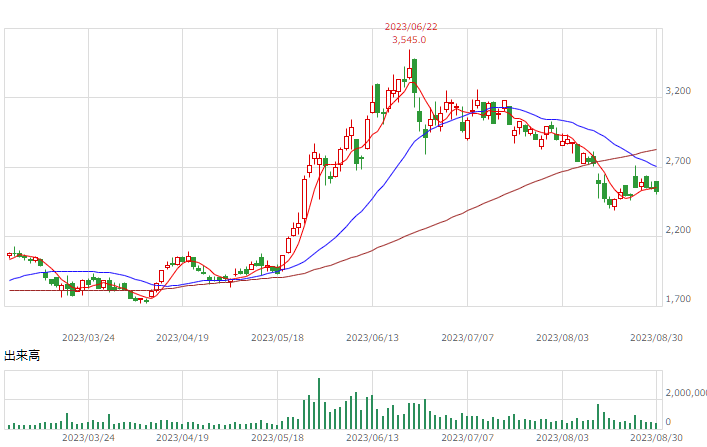
Task: Click 2023/04/19 date under the price chart
Action: point(183,337)
